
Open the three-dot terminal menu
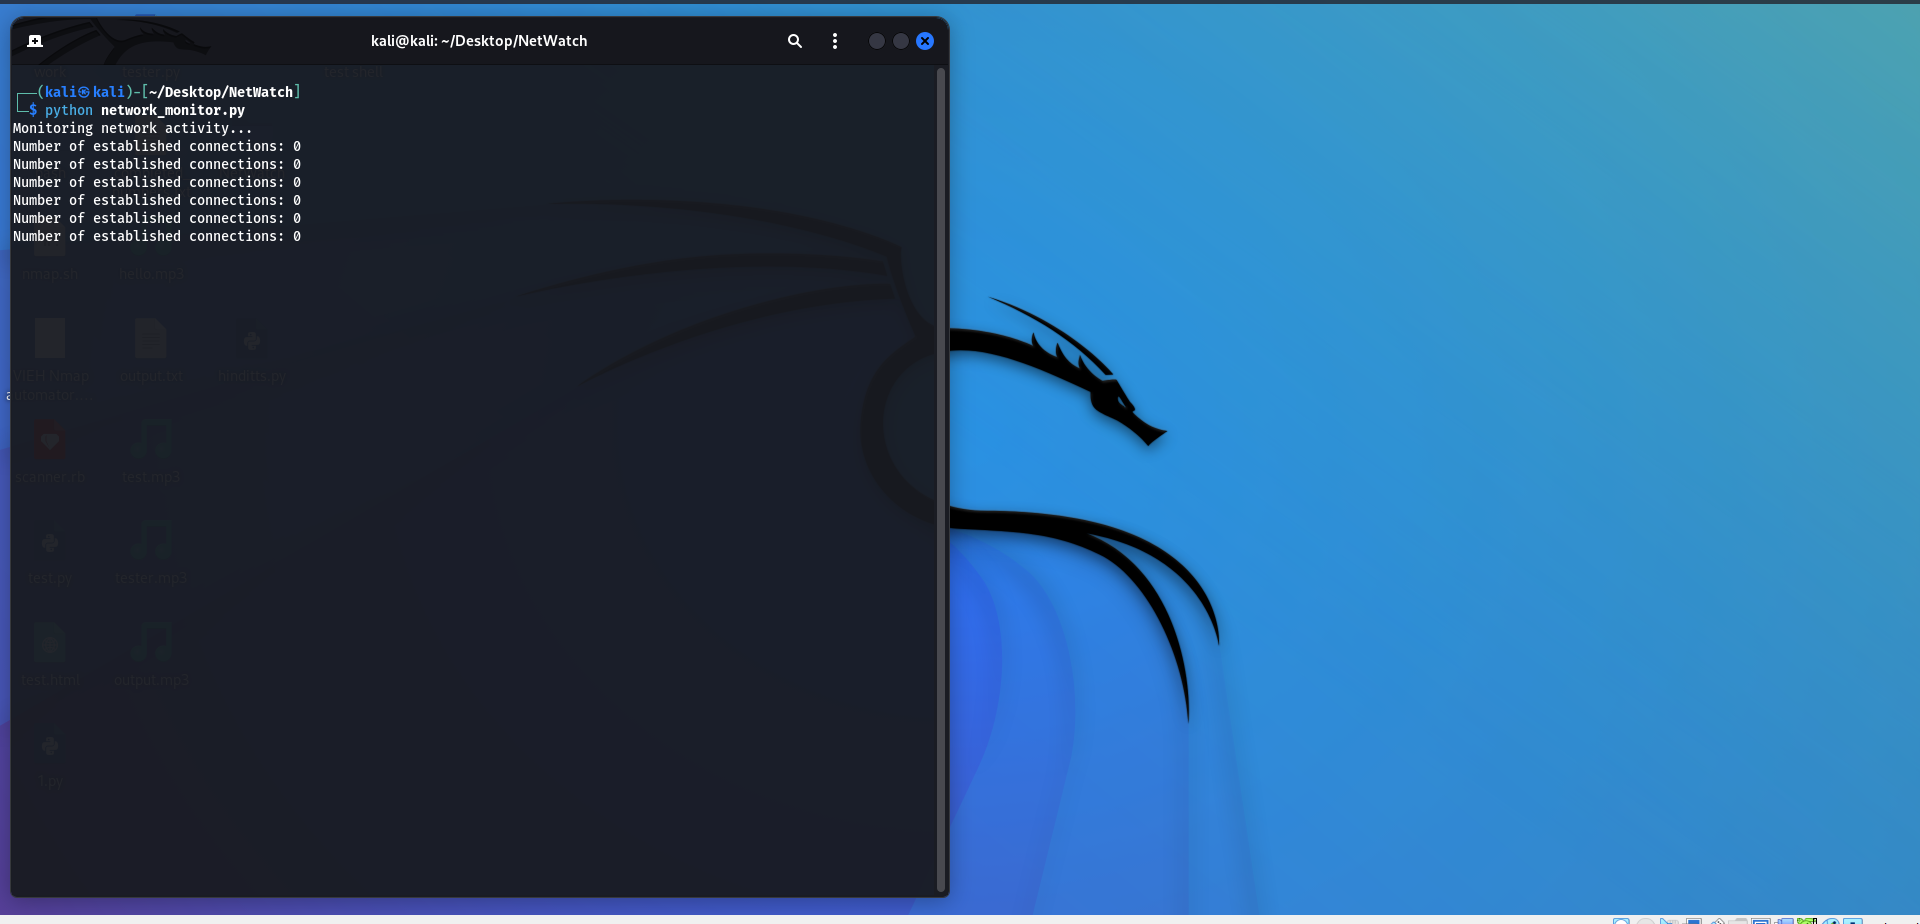[x=835, y=41]
